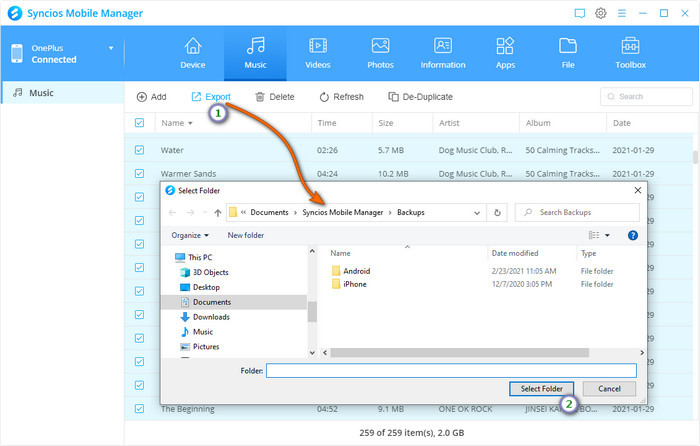Sort by the Name column header
Screen dimensions: 700x446
(177, 123)
